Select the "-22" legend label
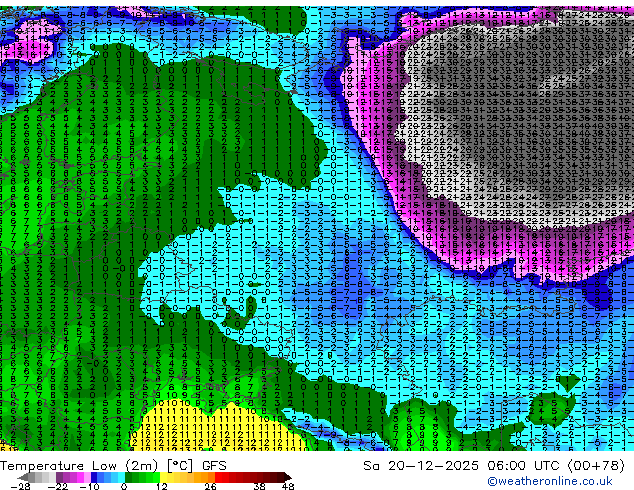 [58, 486]
